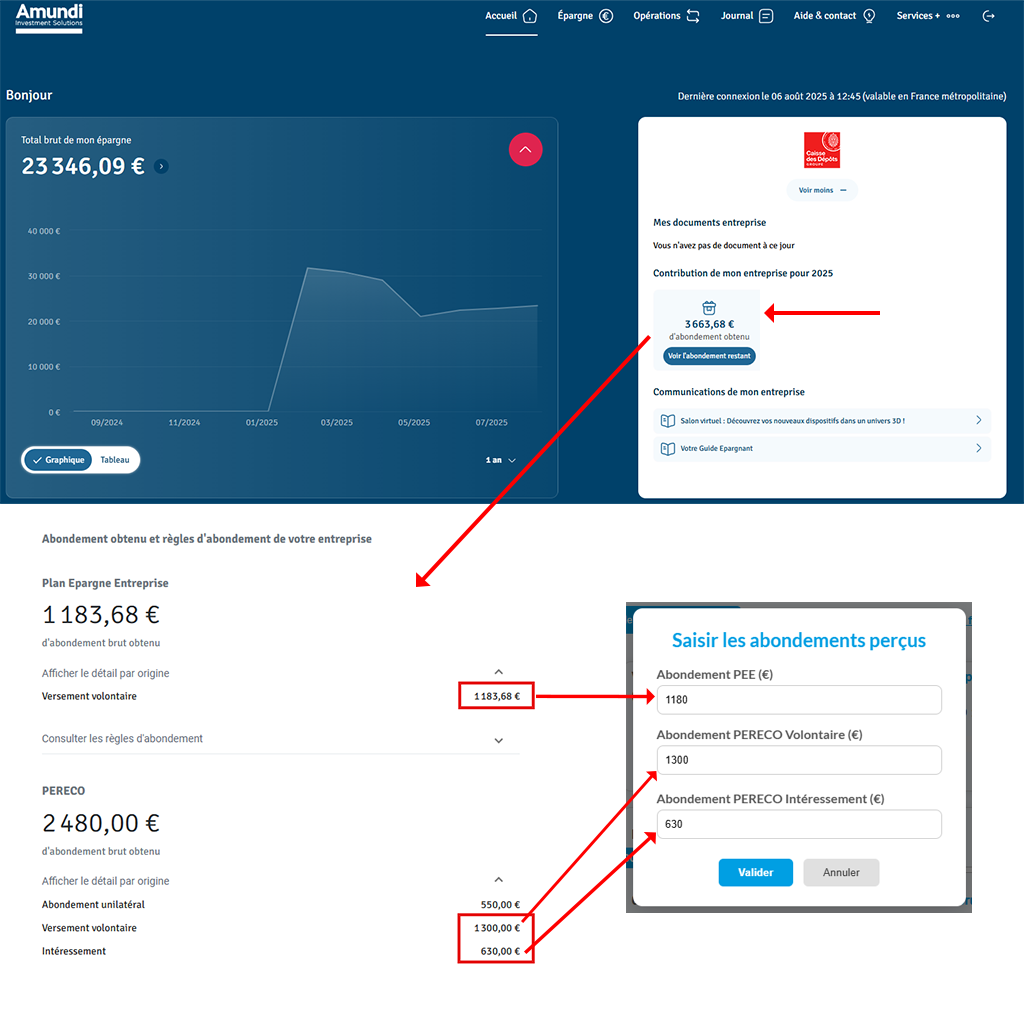Screen dimensions: 1024x1024
Task: Click Abondement PERECO Intéressement input field
Action: coord(799,824)
